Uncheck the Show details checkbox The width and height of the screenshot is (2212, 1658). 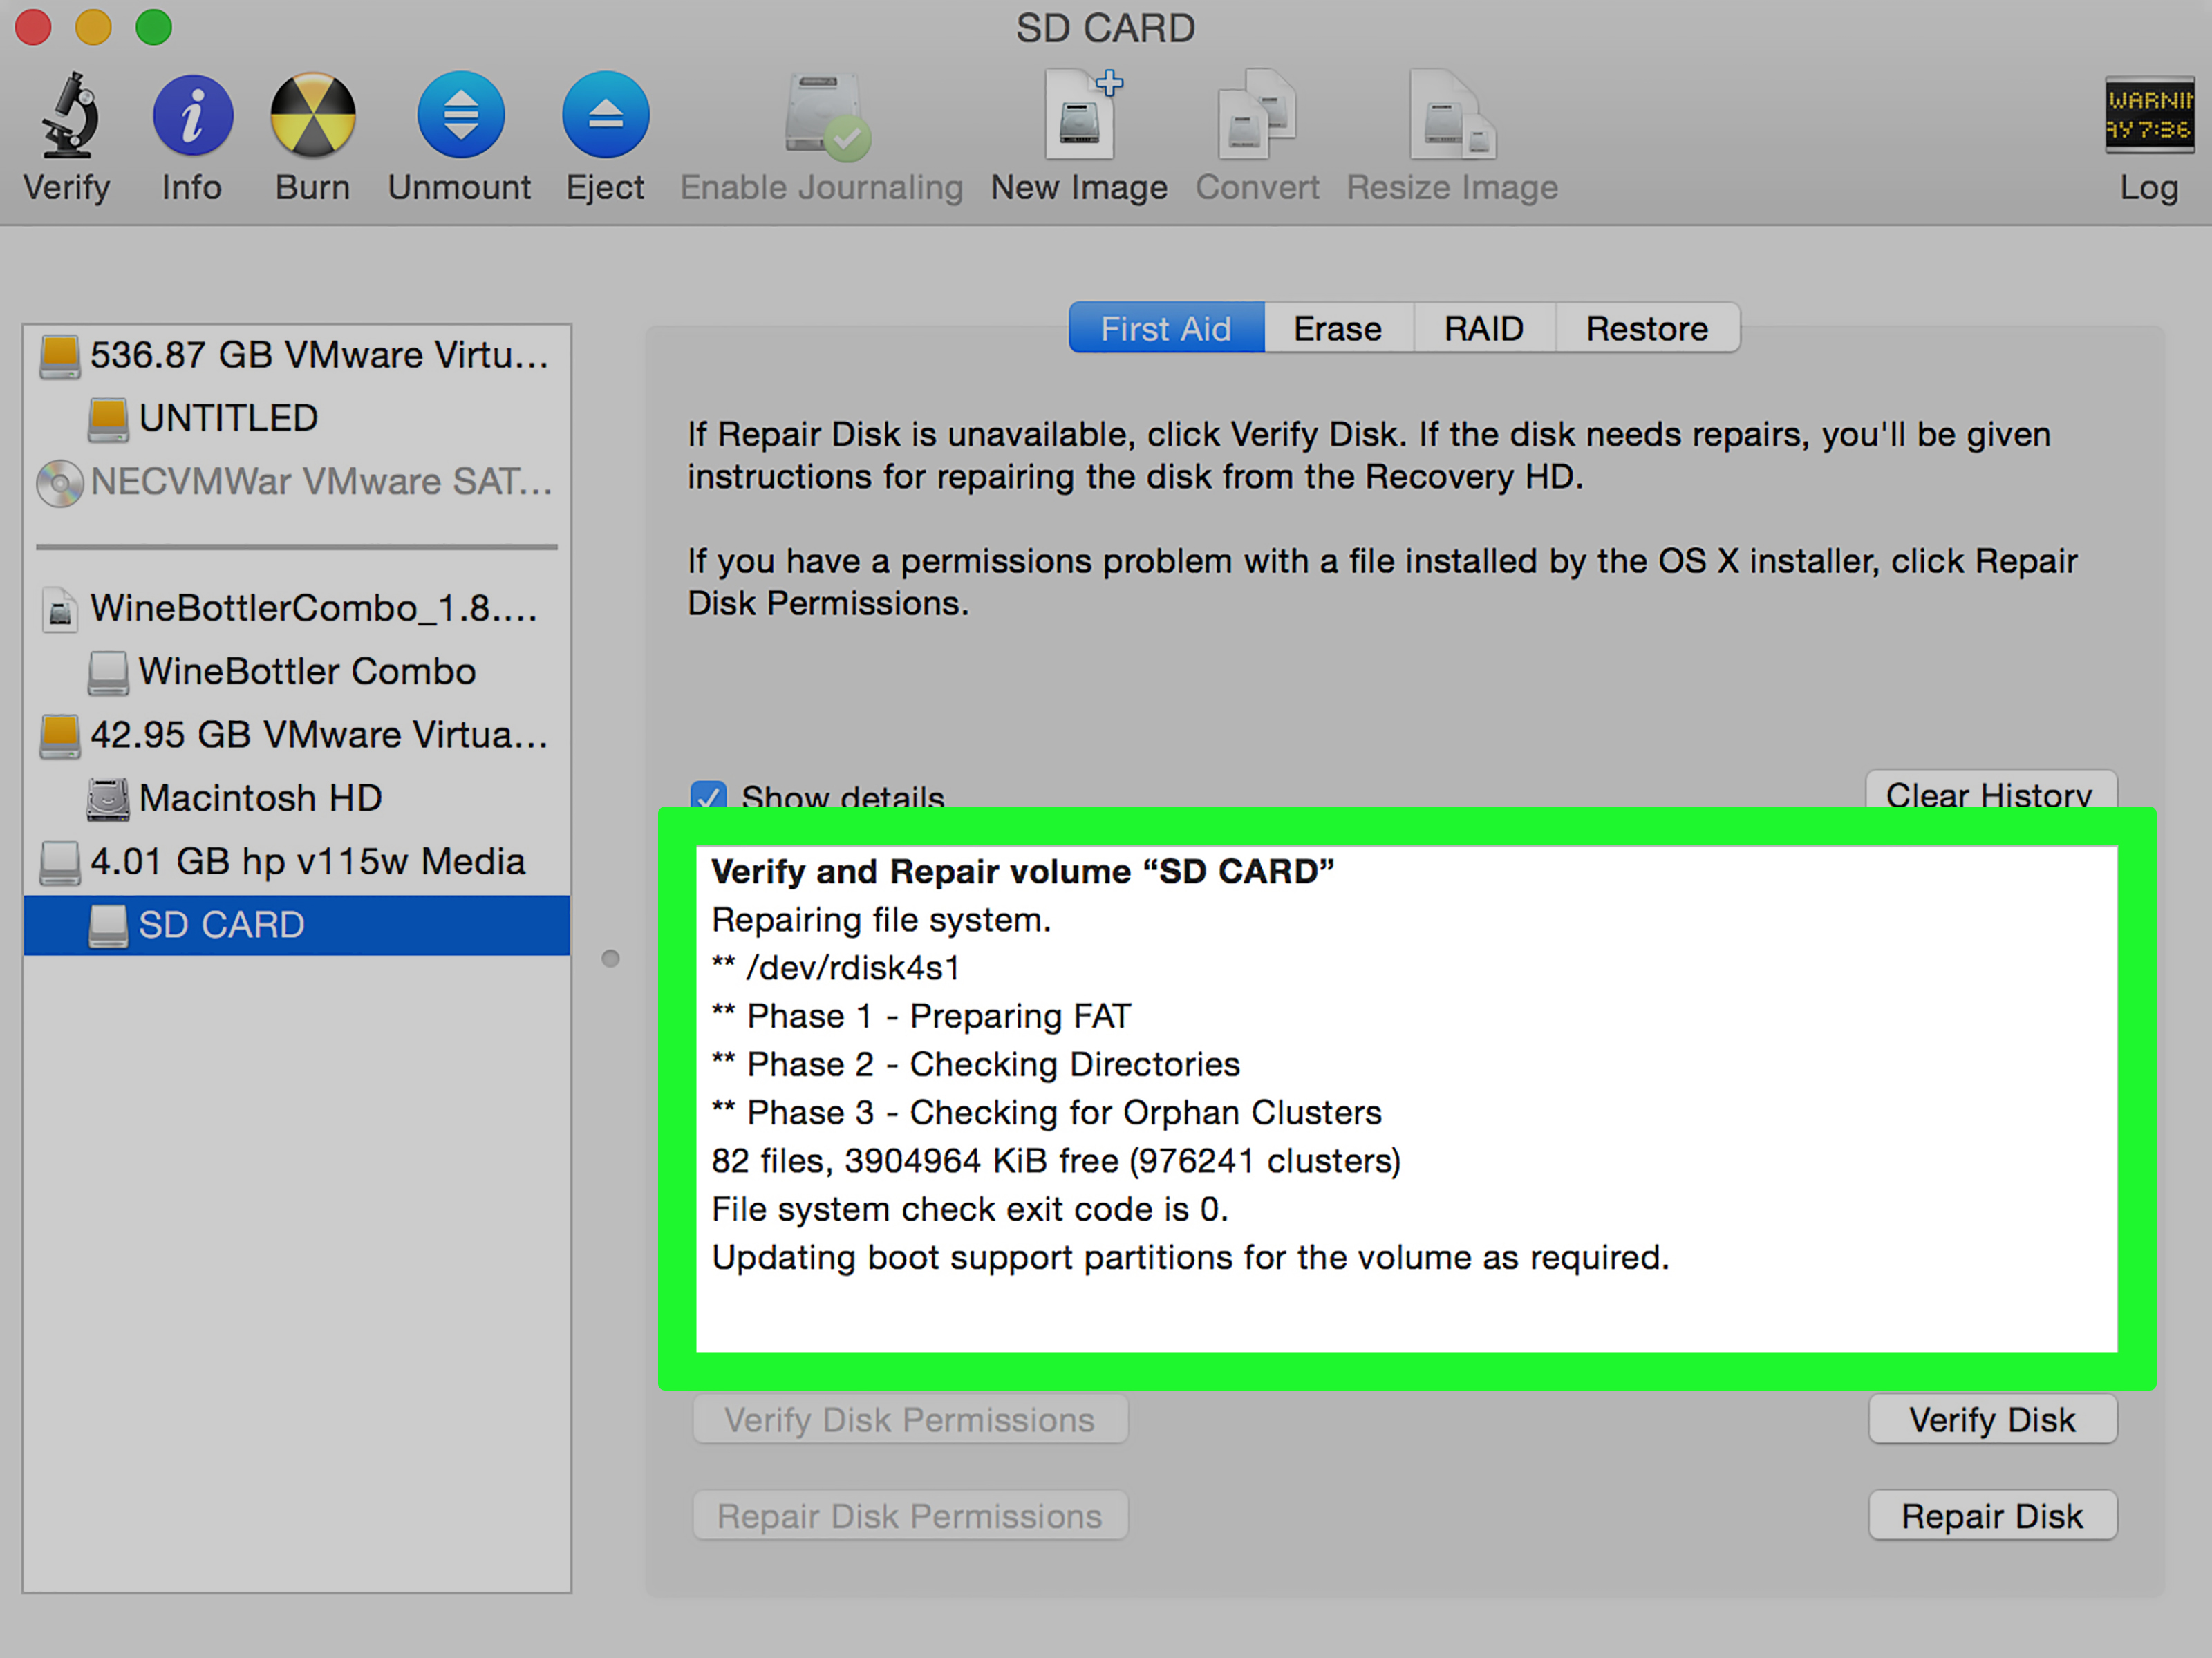(708, 796)
